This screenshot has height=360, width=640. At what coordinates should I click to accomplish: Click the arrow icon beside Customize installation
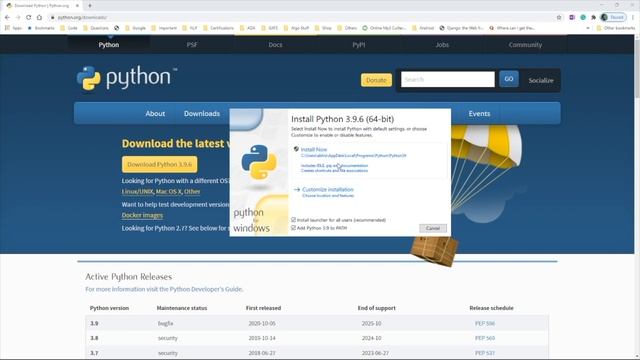[297, 189]
